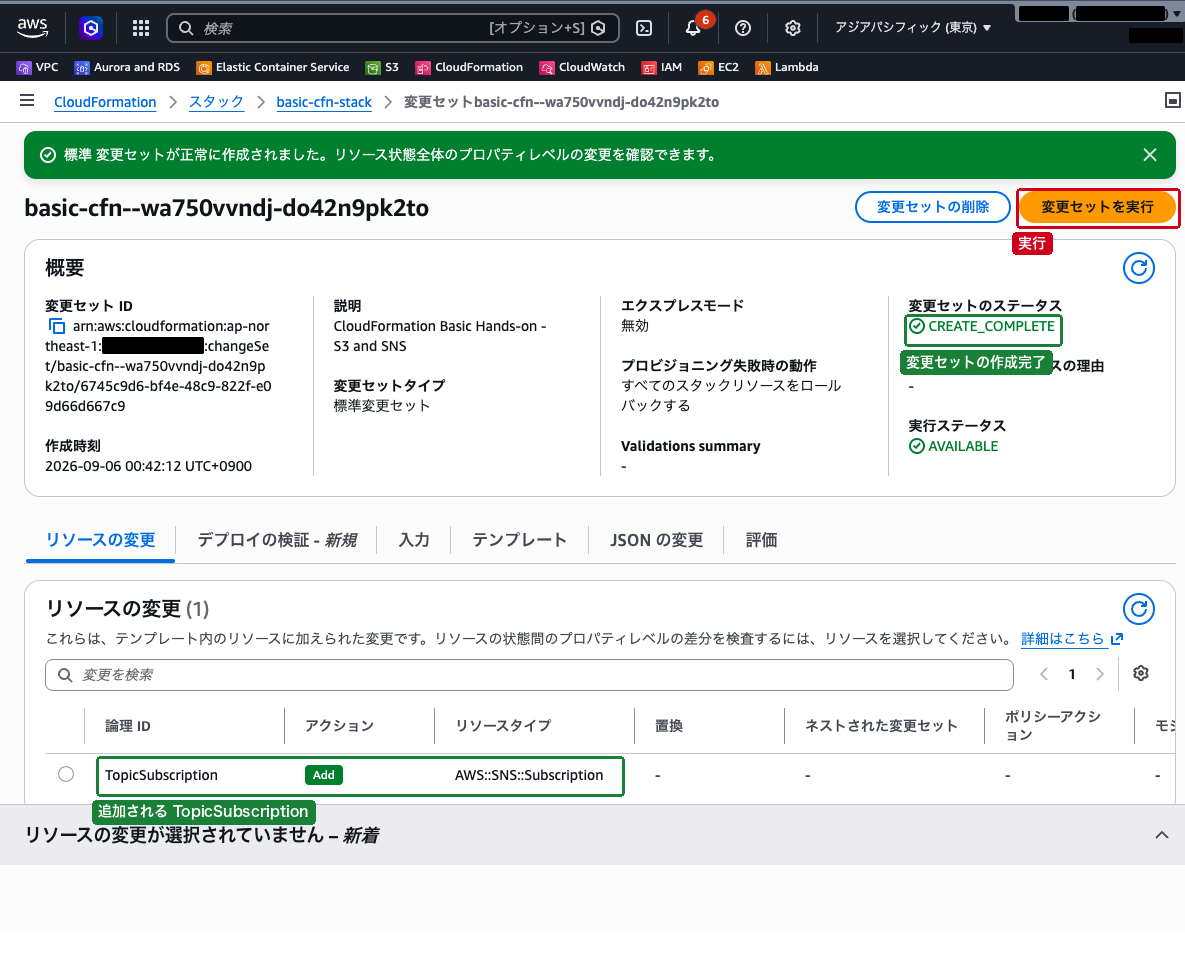
Task: Switch to 入力 tab
Action: click(x=414, y=540)
